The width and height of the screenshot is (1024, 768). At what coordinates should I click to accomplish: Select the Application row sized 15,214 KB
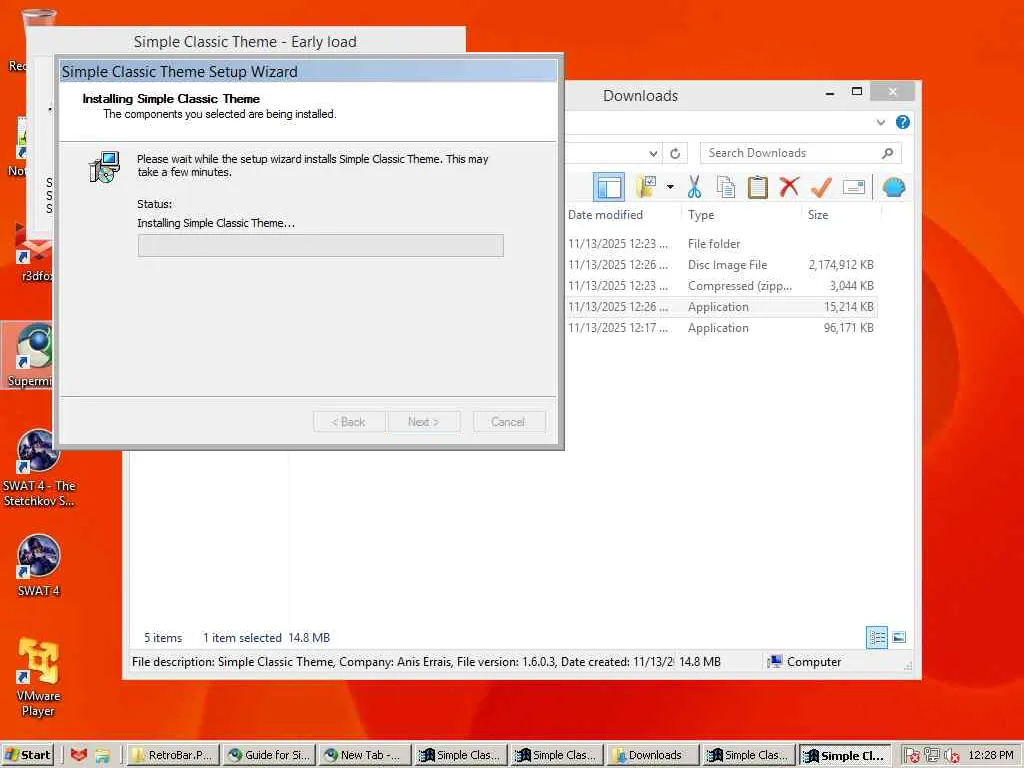click(x=721, y=306)
